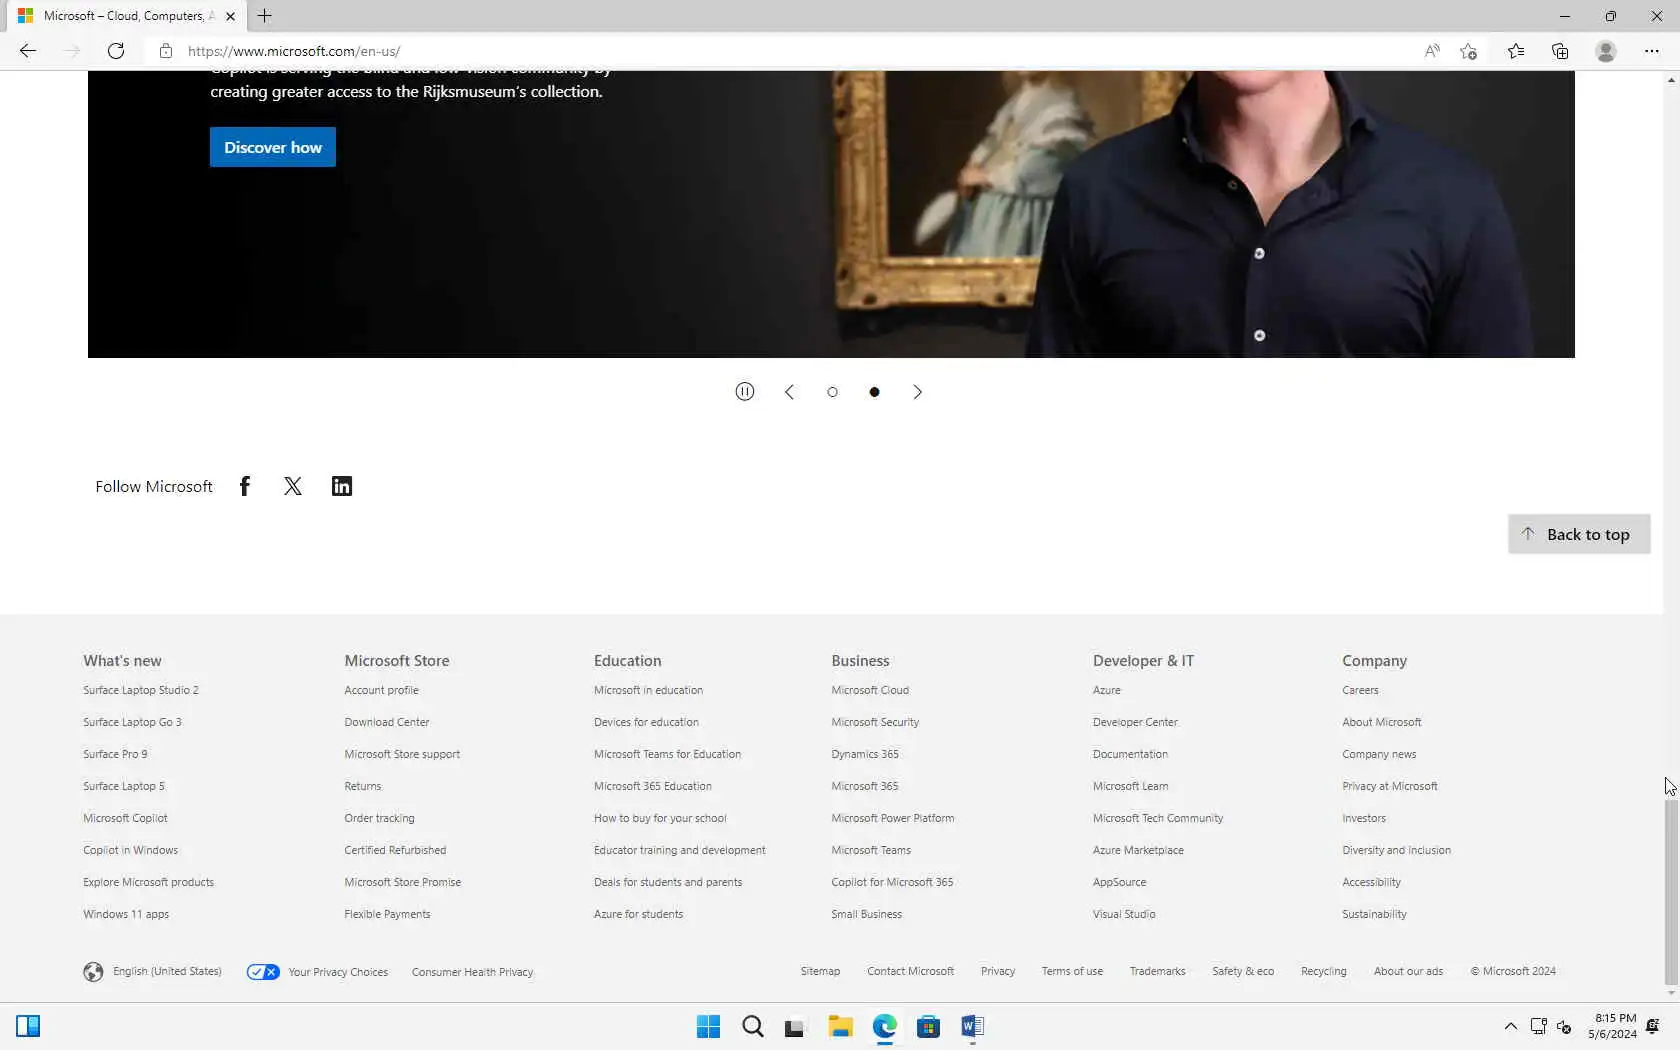This screenshot has height=1050, width=1680.
Task: Select the second carousel slide dot
Action: [874, 392]
